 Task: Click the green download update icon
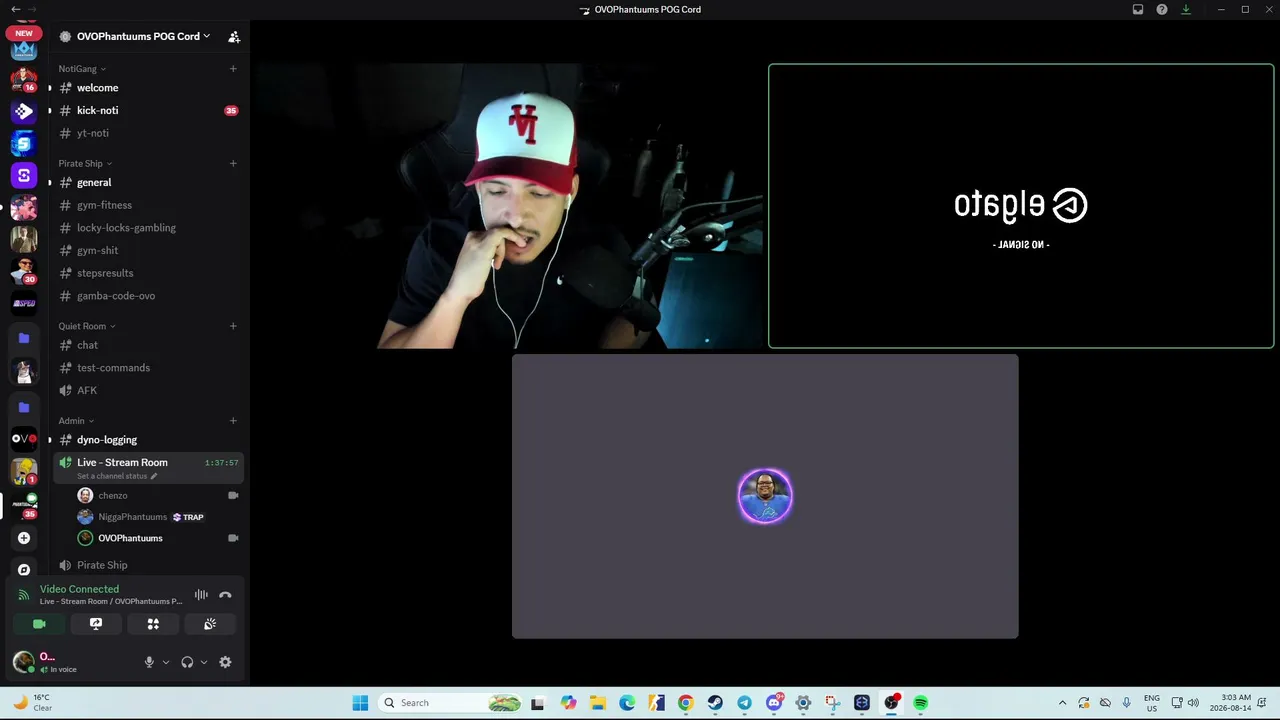pyautogui.click(x=1186, y=9)
